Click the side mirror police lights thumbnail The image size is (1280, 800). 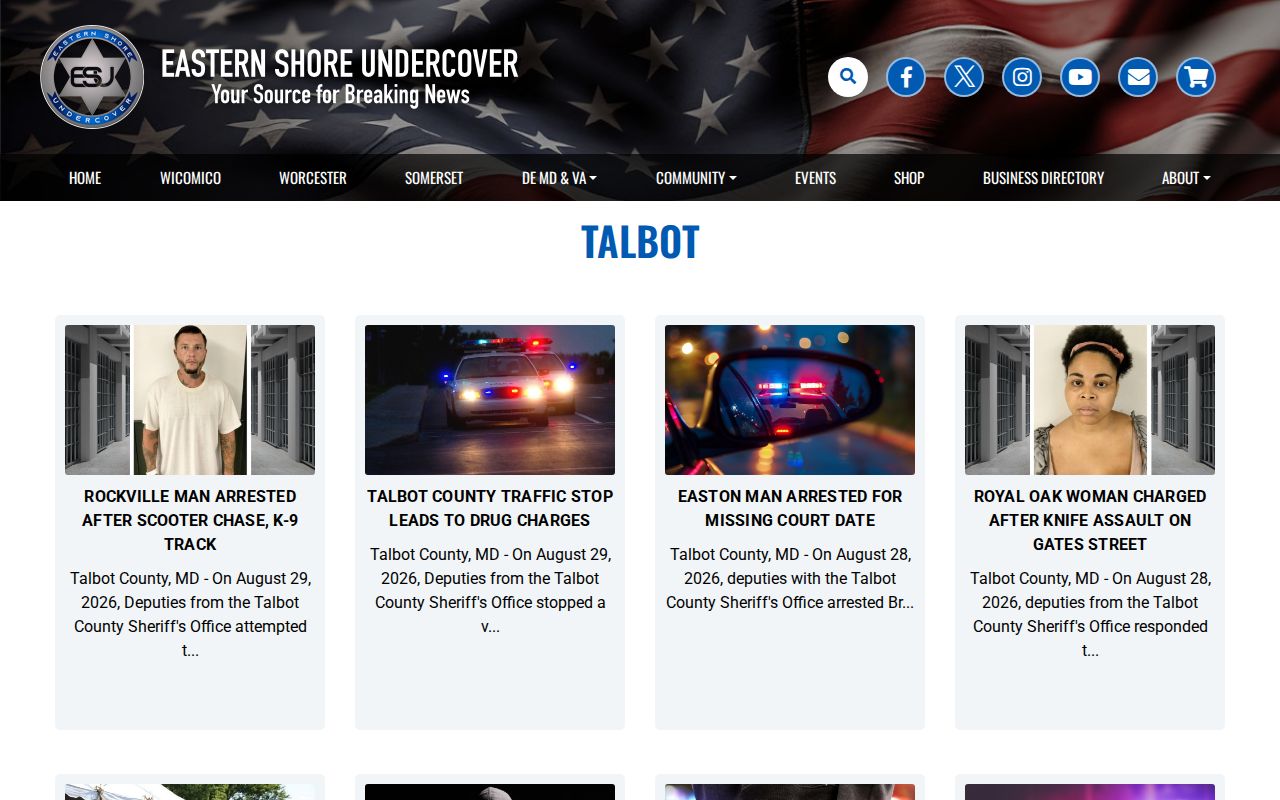(790, 400)
